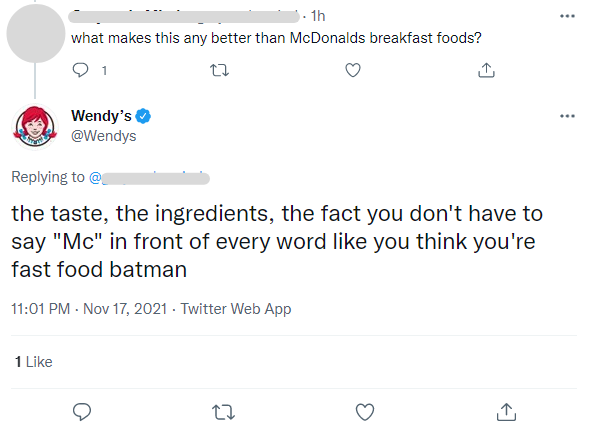Share the McDonalds breakfast question tweet

pyautogui.click(x=486, y=70)
